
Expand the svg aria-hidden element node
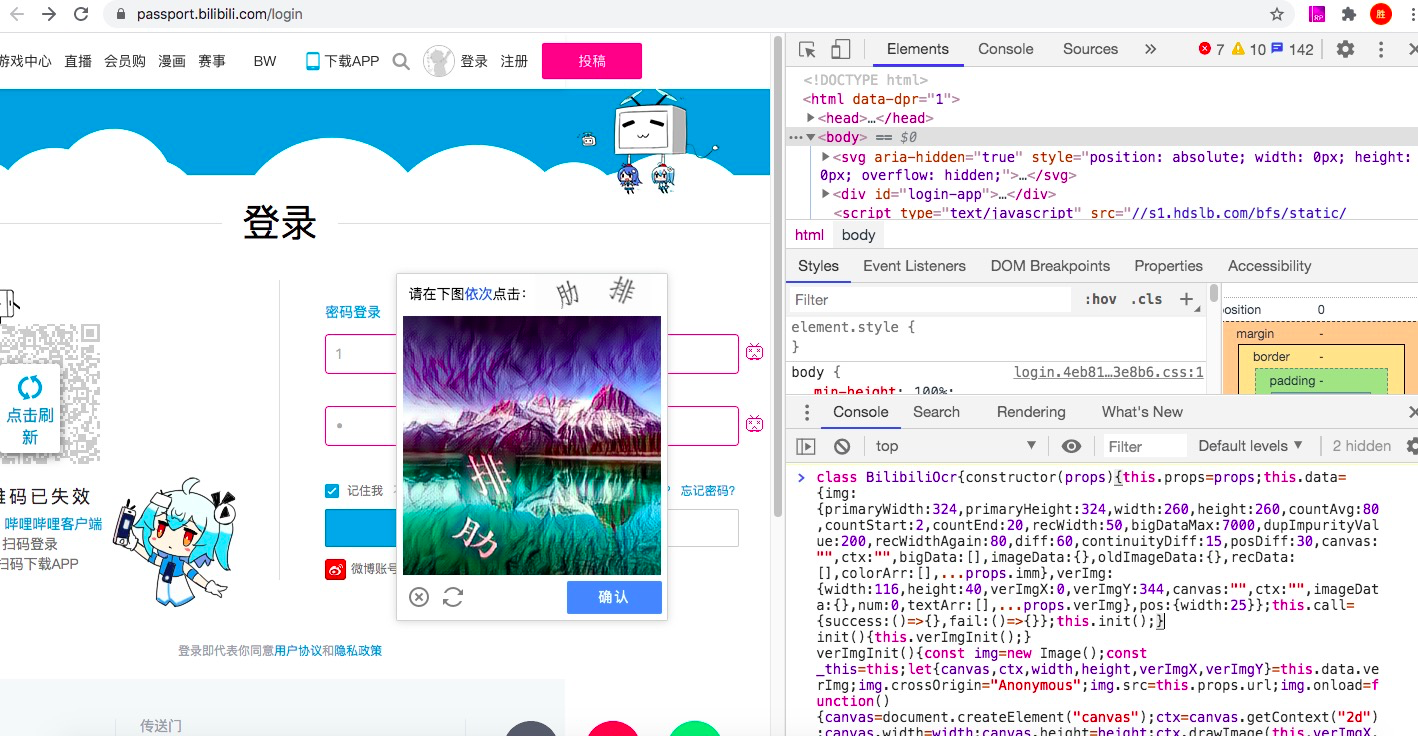[x=826, y=157]
